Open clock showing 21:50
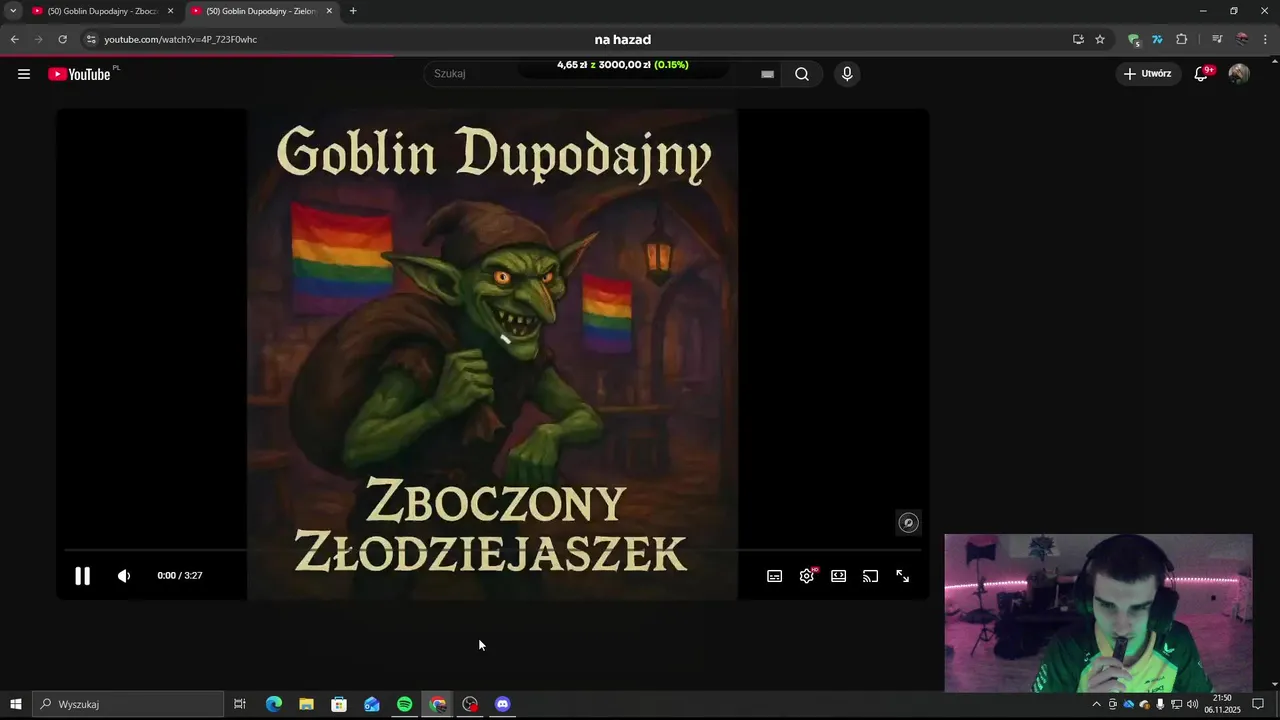The height and width of the screenshot is (720, 1280). point(1222,705)
